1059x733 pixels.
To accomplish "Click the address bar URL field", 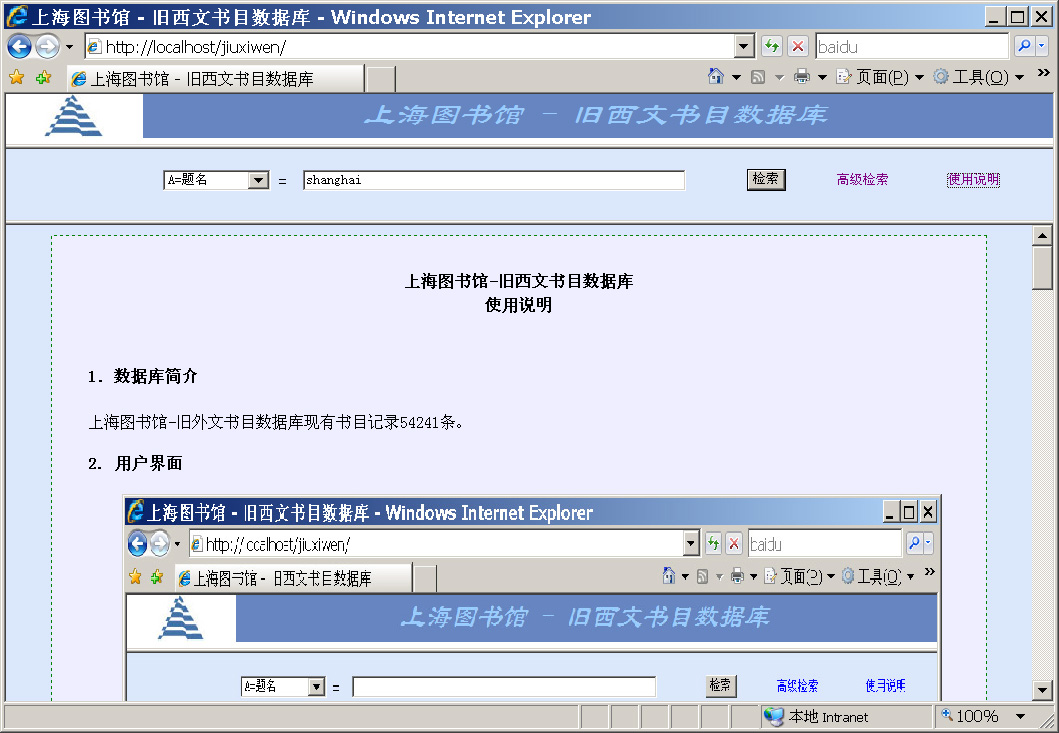I will 409,47.
